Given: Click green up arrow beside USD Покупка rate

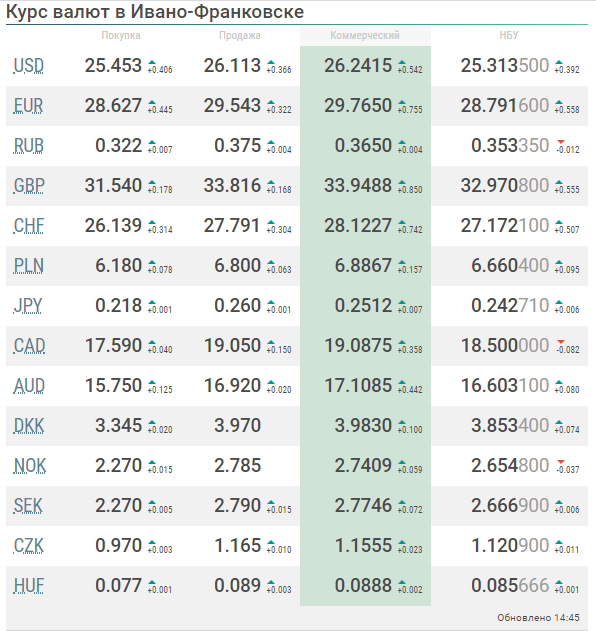Looking at the screenshot, I should [x=152, y=62].
